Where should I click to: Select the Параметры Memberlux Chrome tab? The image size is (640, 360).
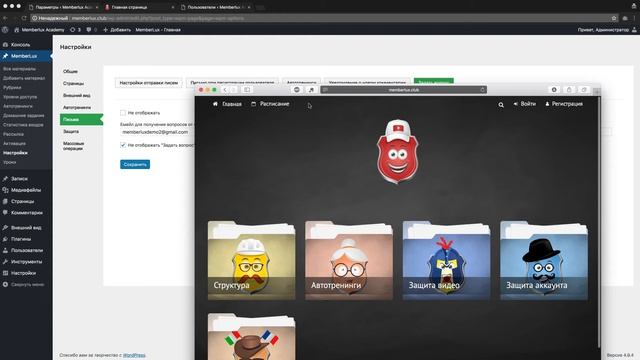(x=63, y=7)
